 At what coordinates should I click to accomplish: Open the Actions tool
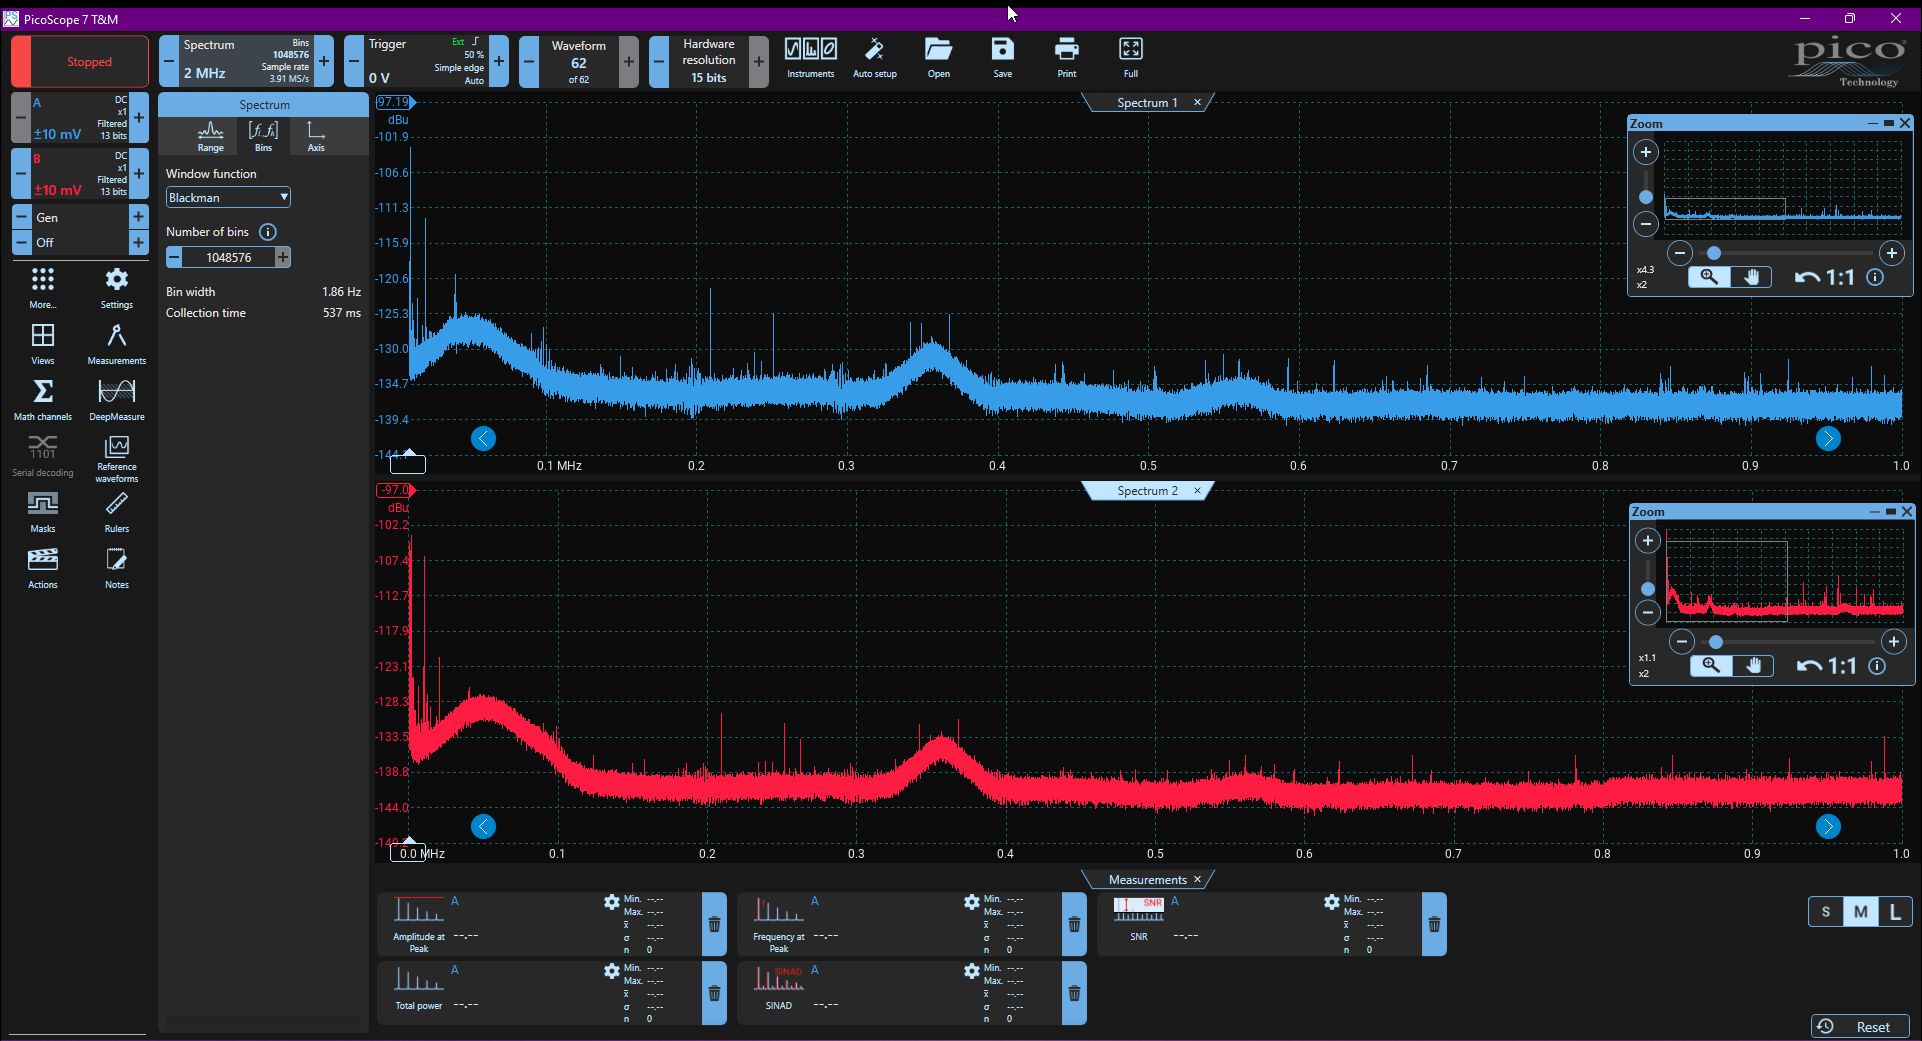[43, 568]
